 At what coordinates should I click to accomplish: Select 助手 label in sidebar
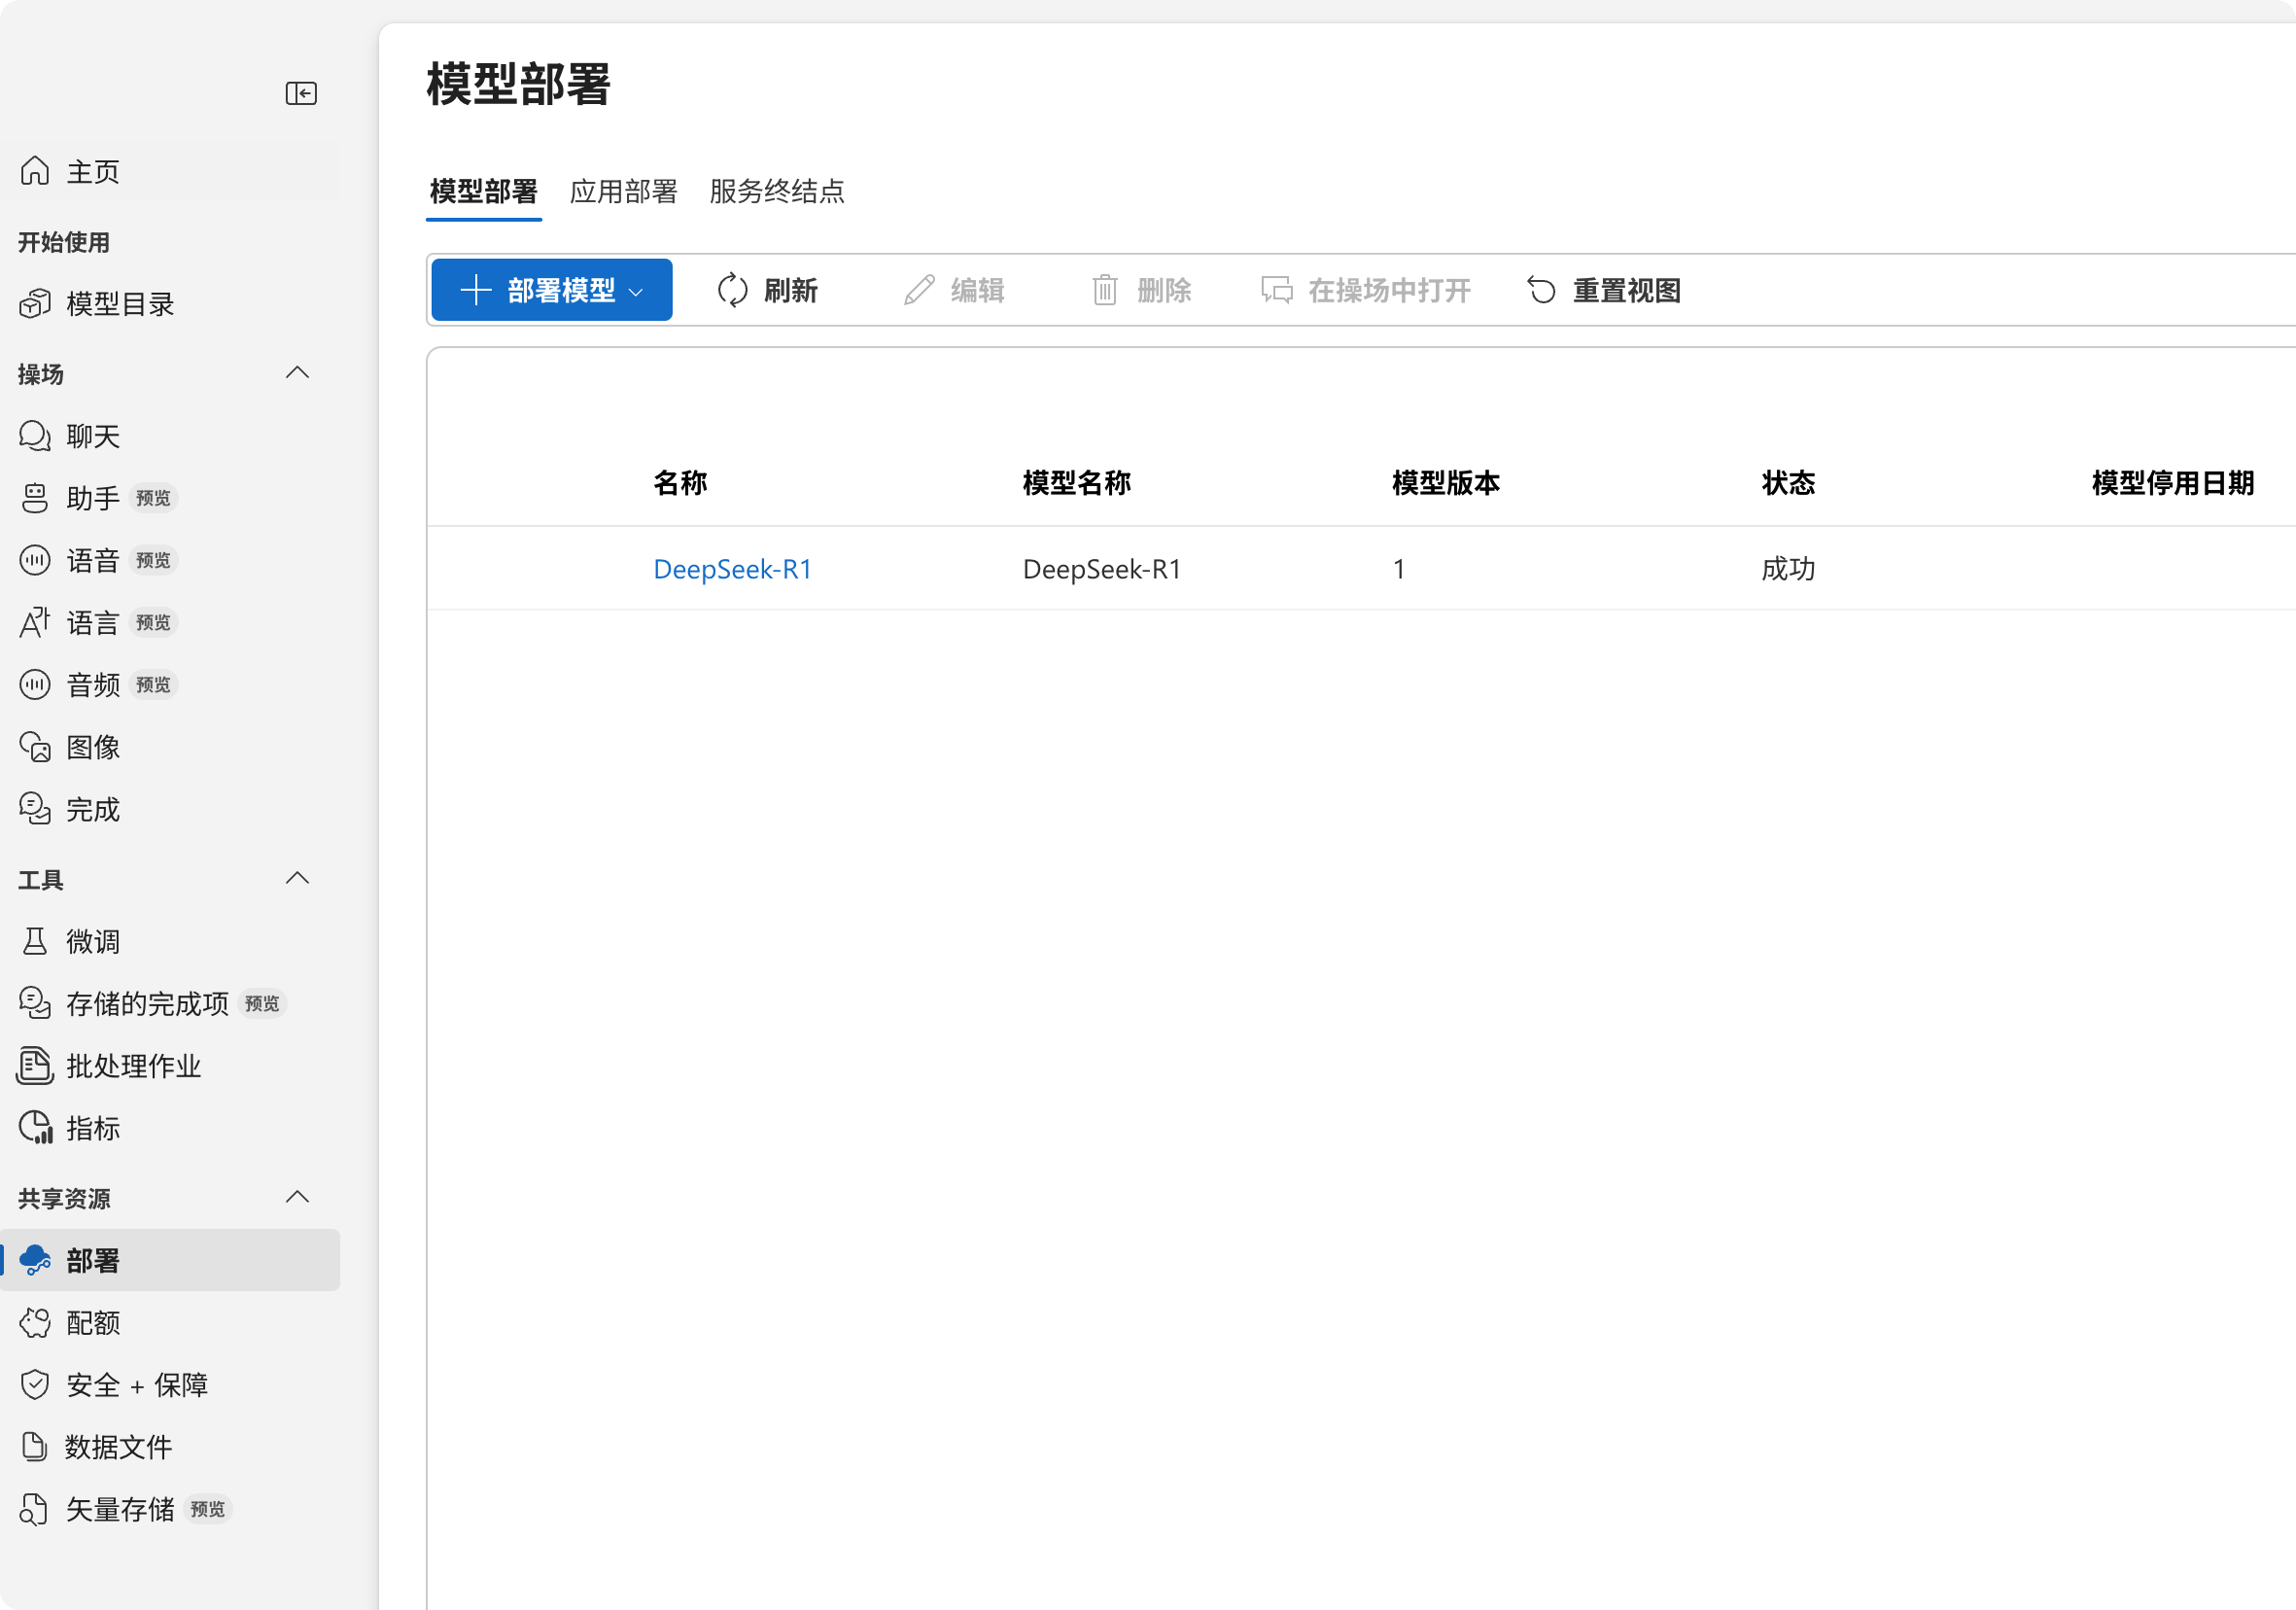93,498
